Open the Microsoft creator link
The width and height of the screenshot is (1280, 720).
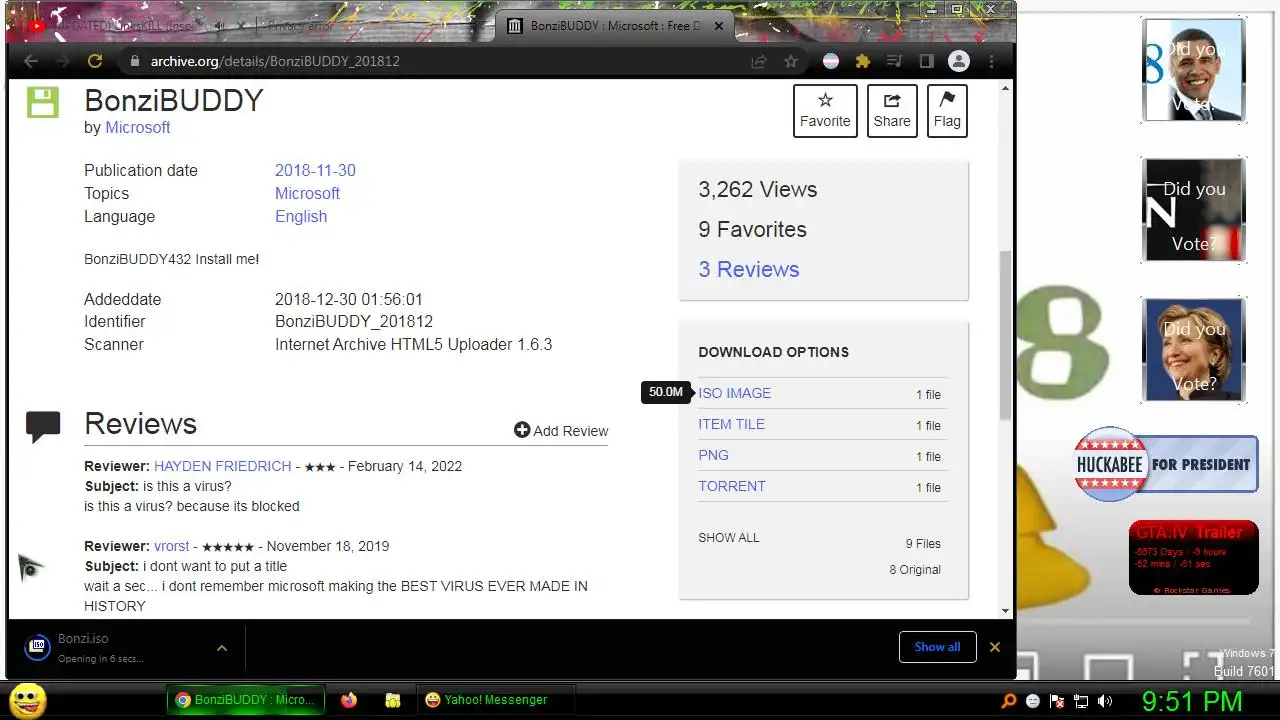138,127
